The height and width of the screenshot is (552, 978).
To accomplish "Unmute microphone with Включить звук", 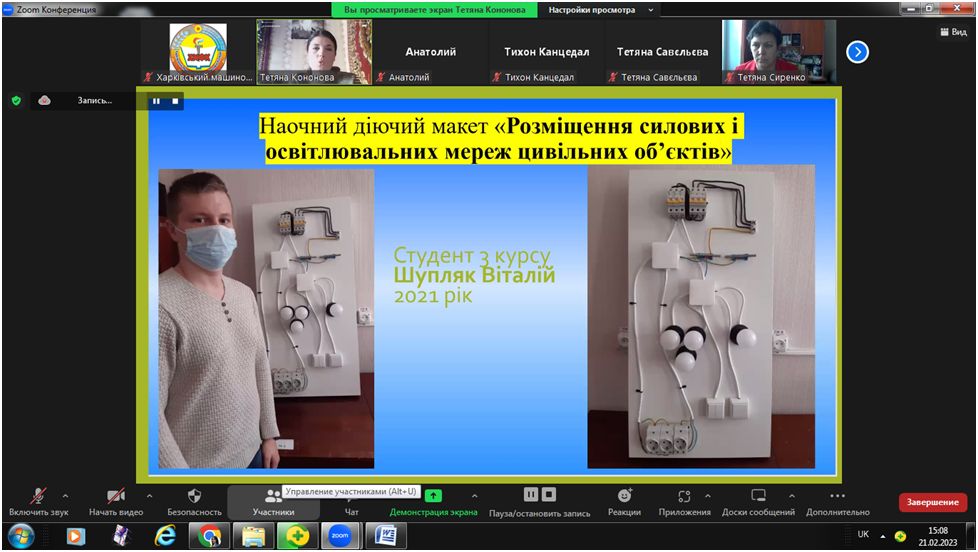I will coord(38,501).
